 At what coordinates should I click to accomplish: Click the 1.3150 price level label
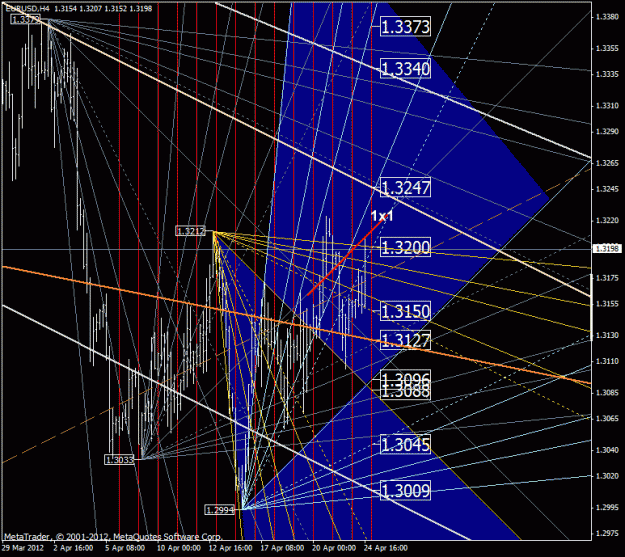405,311
